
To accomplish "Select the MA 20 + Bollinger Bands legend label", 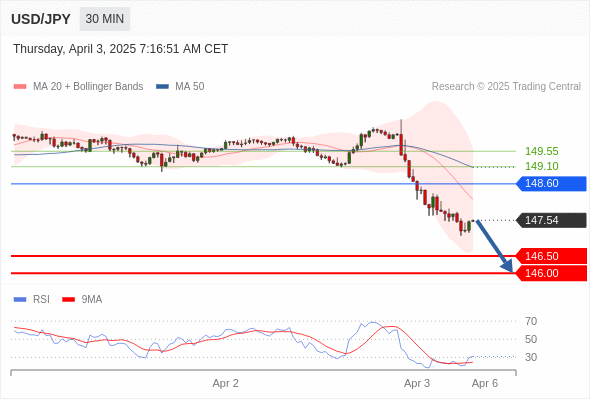I will point(88,87).
